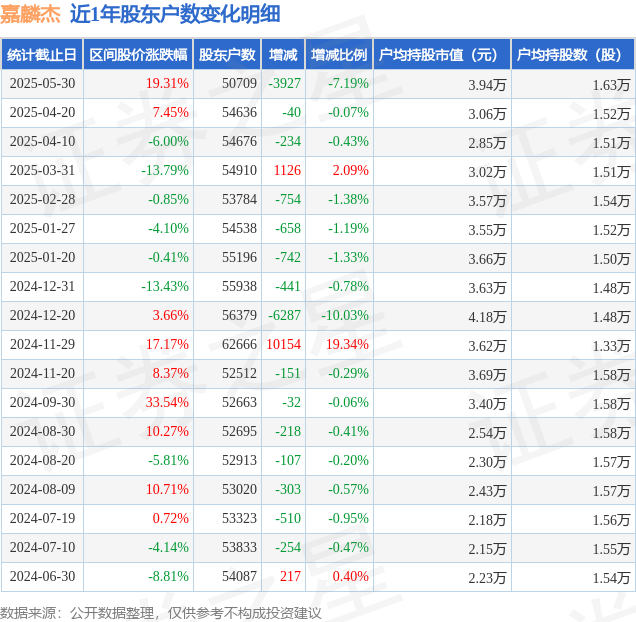This screenshot has width=636, height=622.
Task: Click the 区间股价涨跌幅 column header
Action: (138, 54)
